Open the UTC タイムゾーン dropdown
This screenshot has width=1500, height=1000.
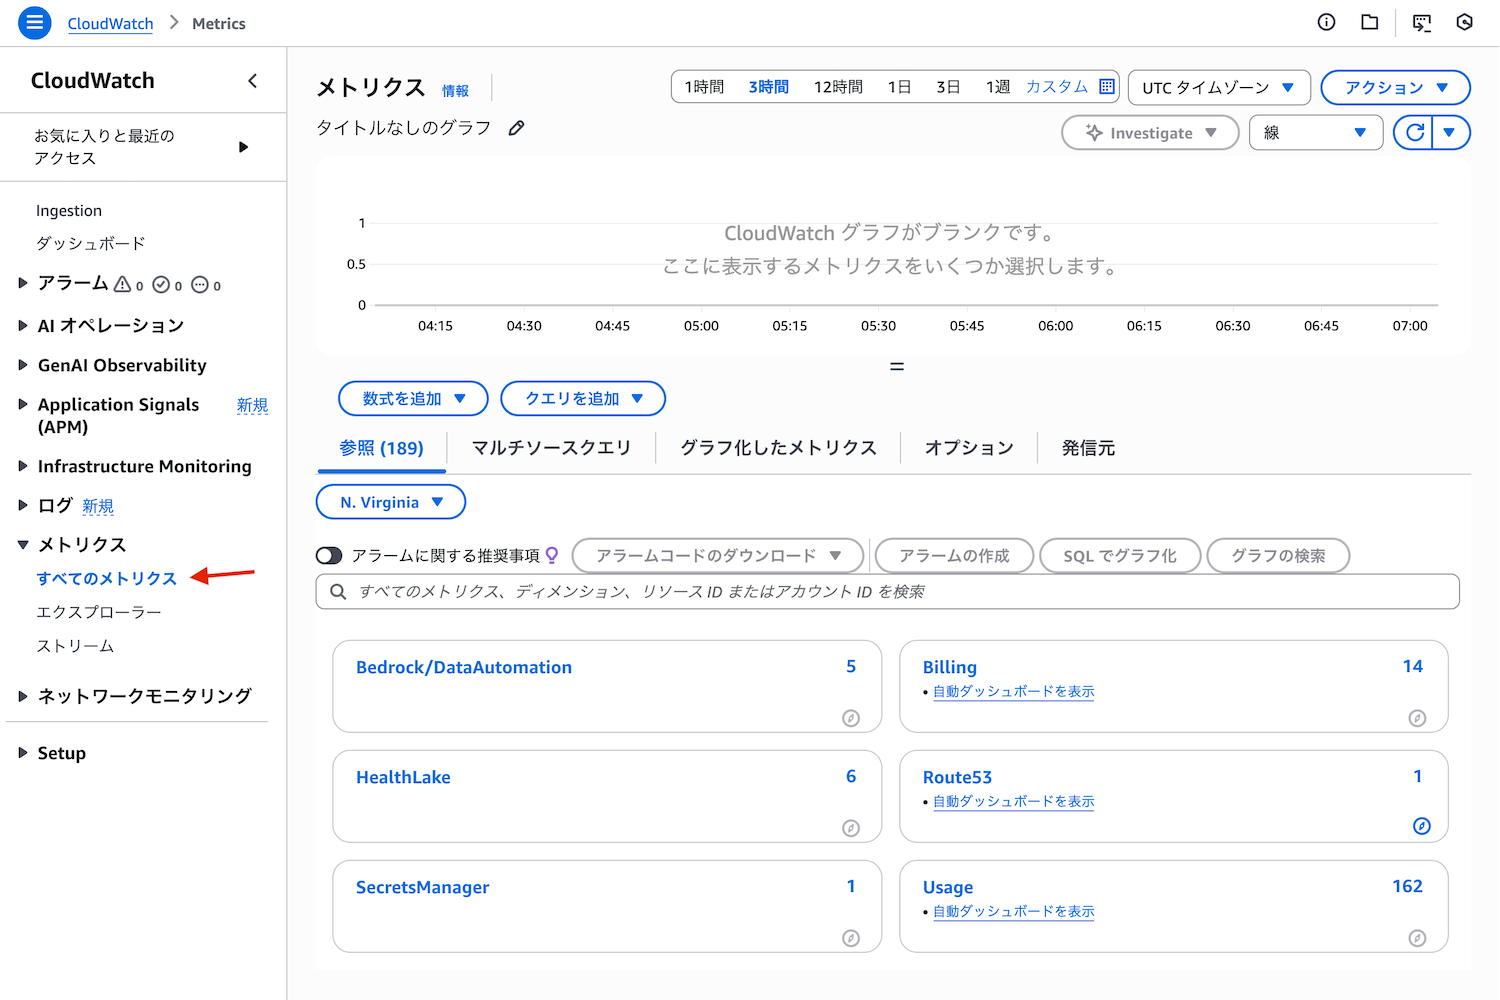pos(1217,88)
